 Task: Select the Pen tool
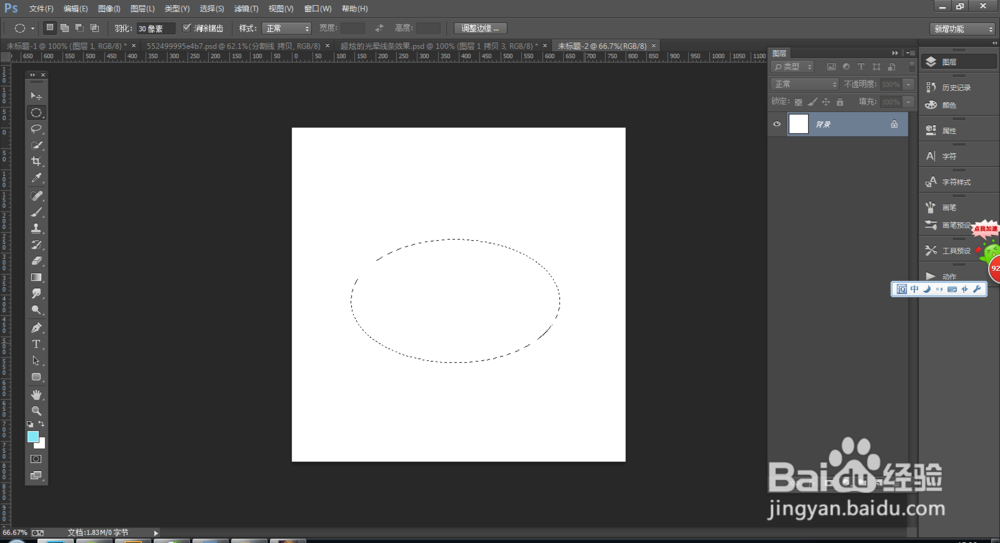tap(36, 328)
